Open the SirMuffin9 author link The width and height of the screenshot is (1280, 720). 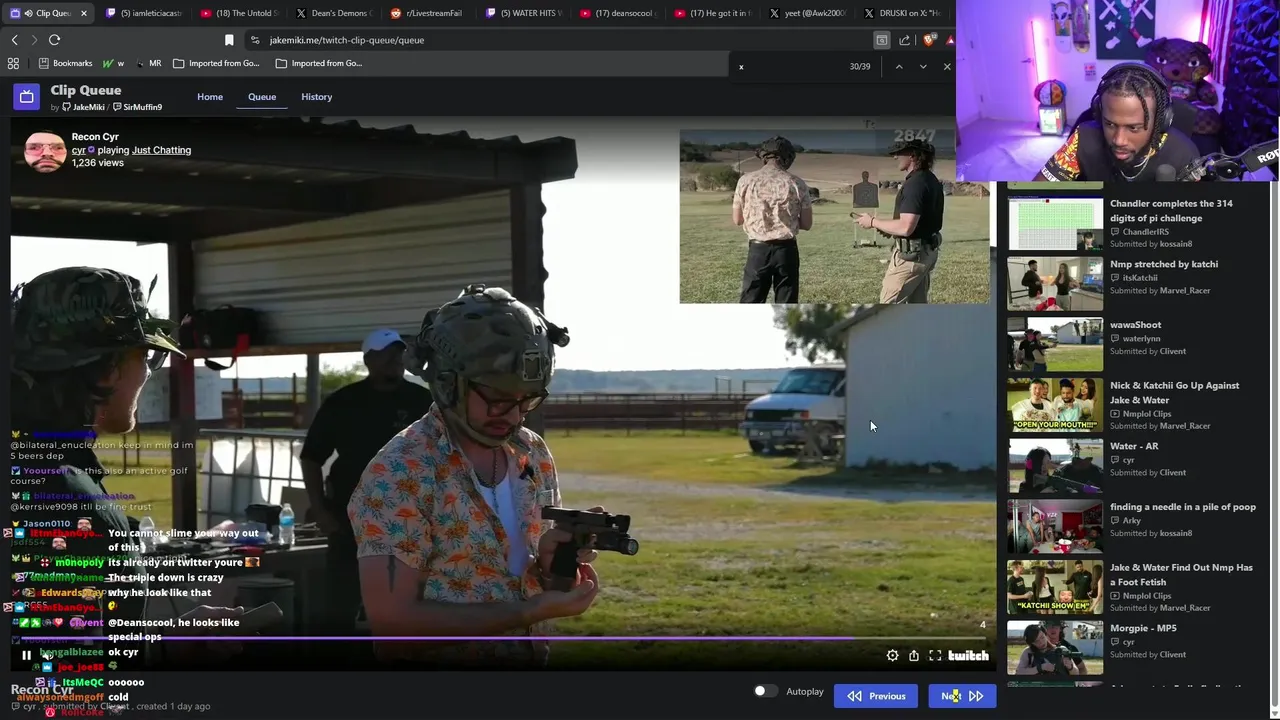137,107
